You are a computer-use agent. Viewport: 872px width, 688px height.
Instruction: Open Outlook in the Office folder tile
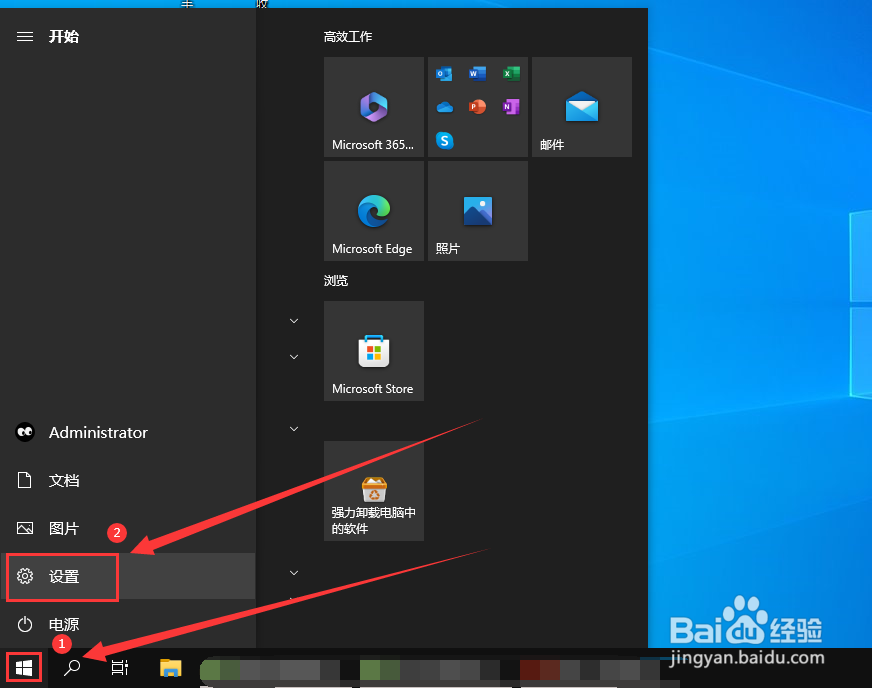444,73
